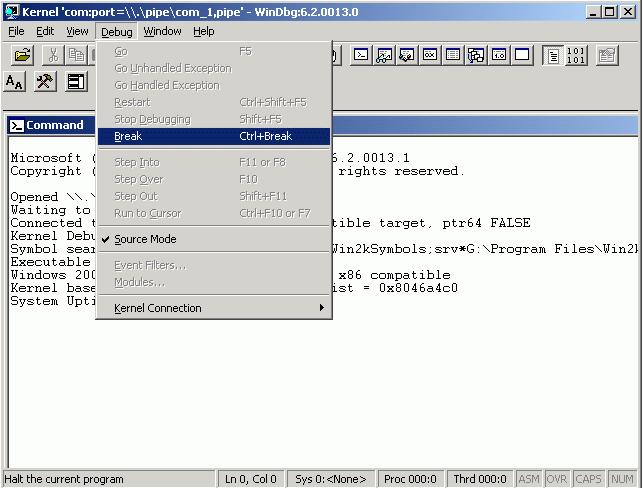Click the Copy toolbar icon

pos(76,55)
